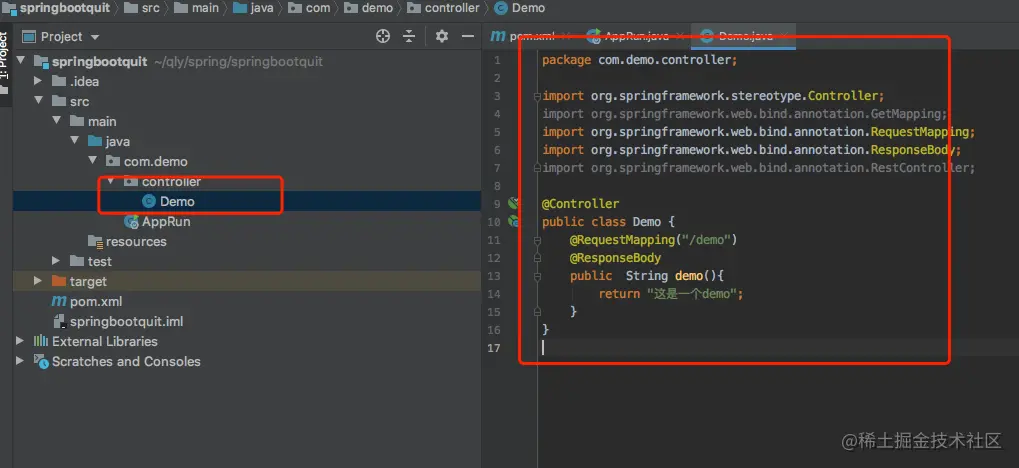Screen dimensions: 1019x468
Task: Click 'src' in the breadcrumb bar
Action: click(150, 8)
